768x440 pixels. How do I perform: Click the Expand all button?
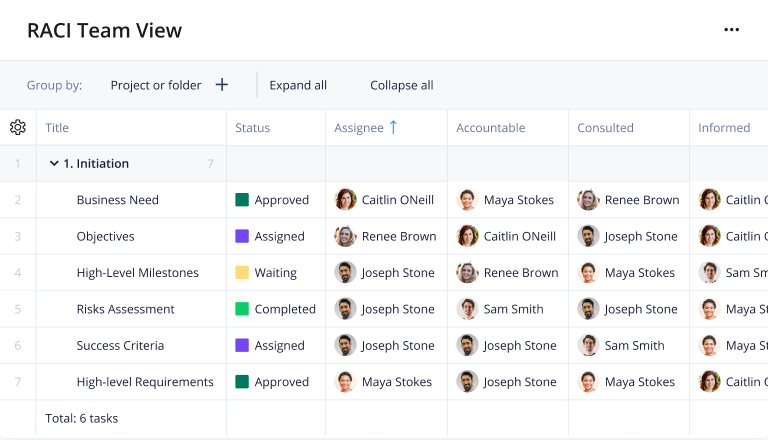pyautogui.click(x=298, y=85)
